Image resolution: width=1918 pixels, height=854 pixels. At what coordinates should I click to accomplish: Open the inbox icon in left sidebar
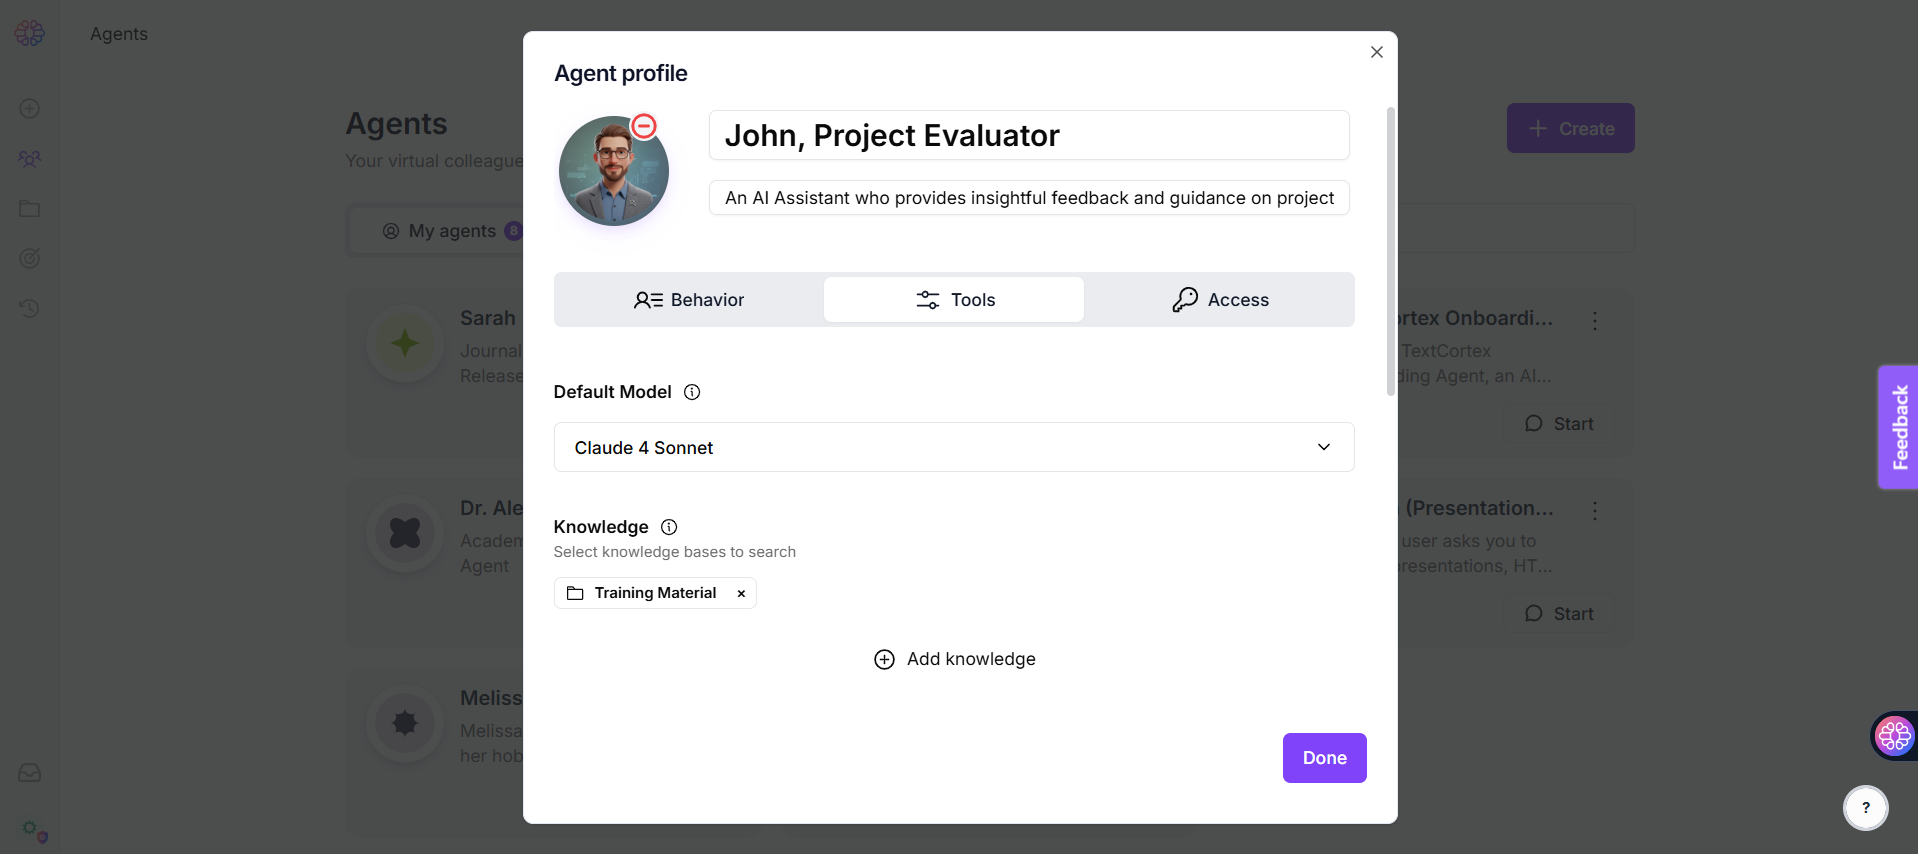[x=30, y=773]
